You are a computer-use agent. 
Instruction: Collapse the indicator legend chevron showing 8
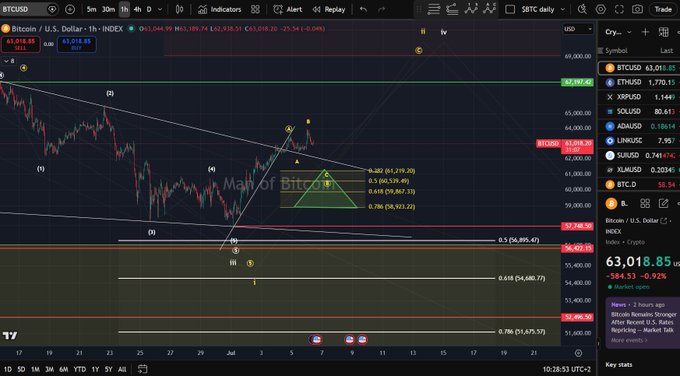(9, 61)
